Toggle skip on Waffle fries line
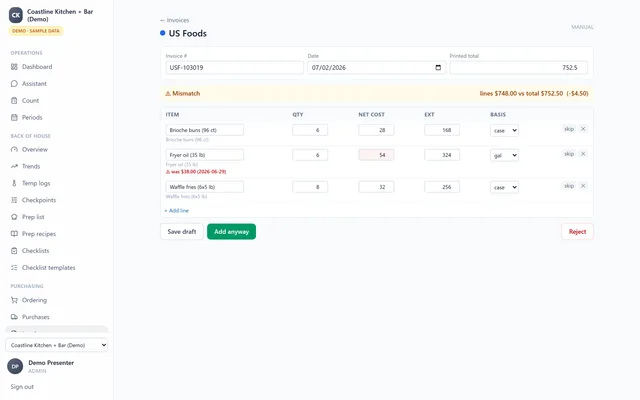Image resolution: width=640 pixels, height=400 pixels. click(x=569, y=186)
